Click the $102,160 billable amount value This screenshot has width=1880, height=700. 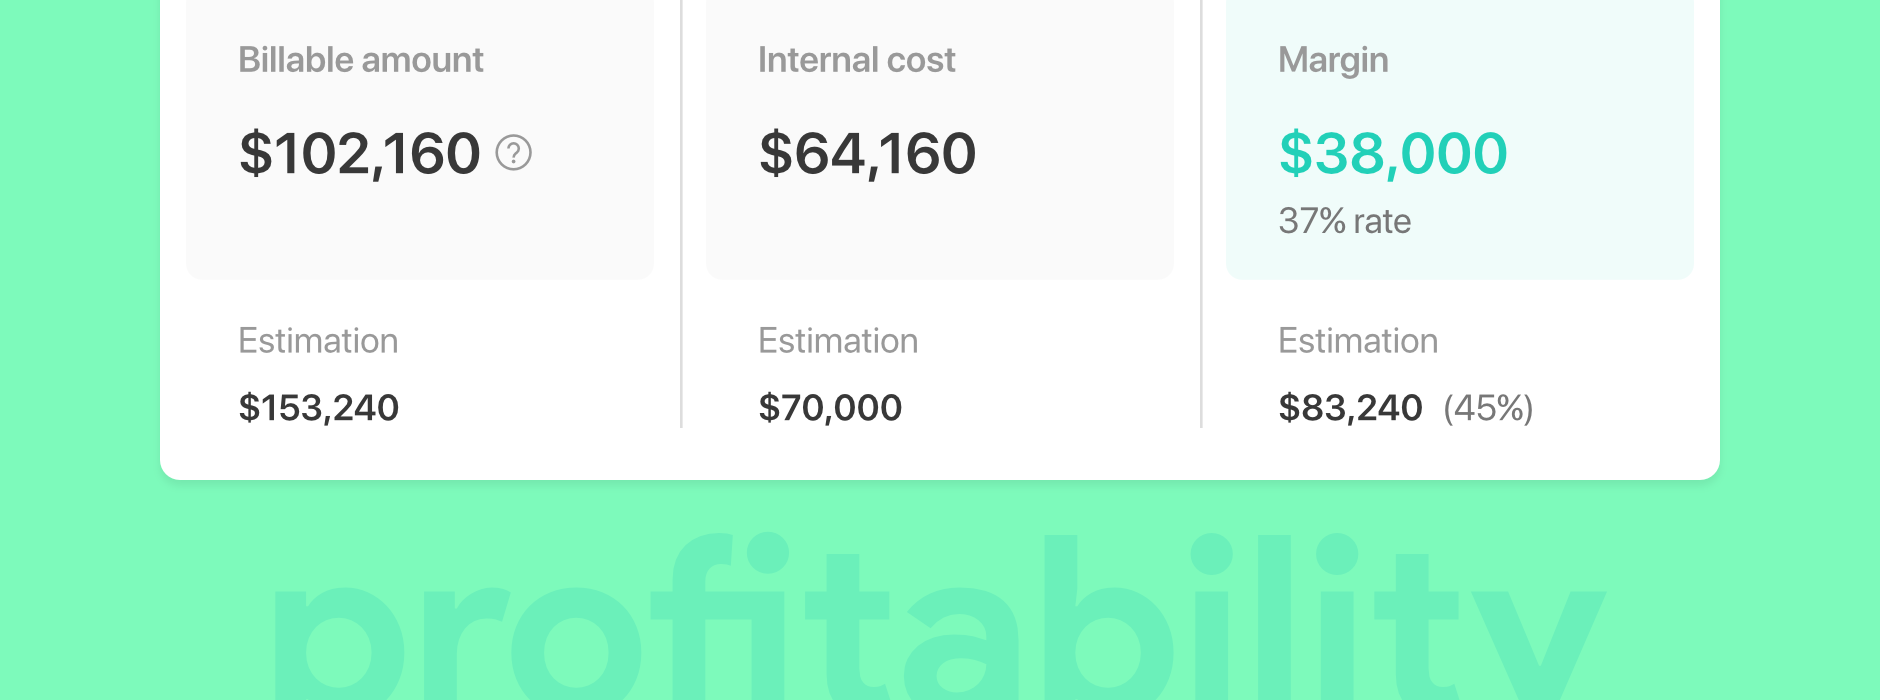click(360, 153)
